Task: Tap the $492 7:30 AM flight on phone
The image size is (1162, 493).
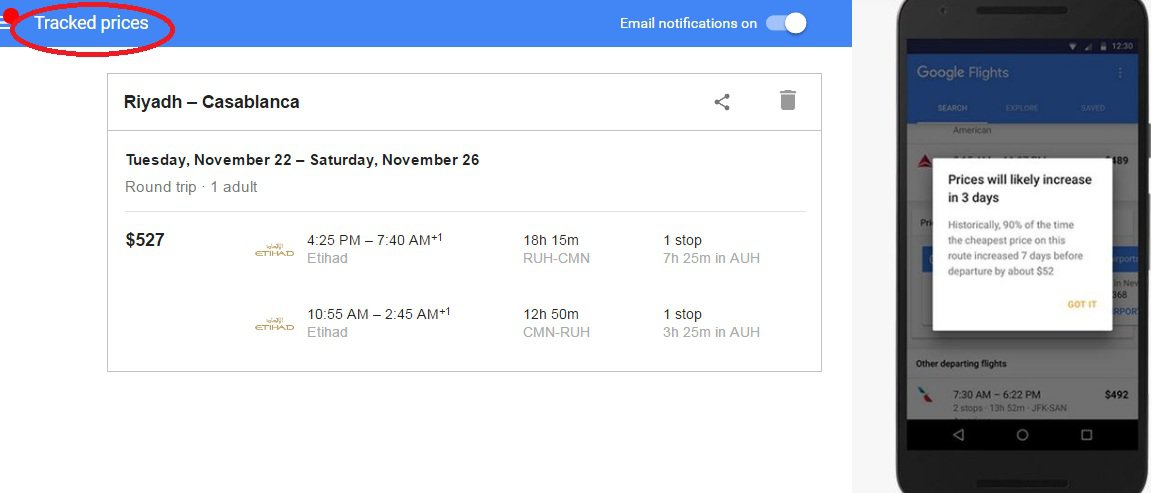Action: pyautogui.click(x=1020, y=400)
